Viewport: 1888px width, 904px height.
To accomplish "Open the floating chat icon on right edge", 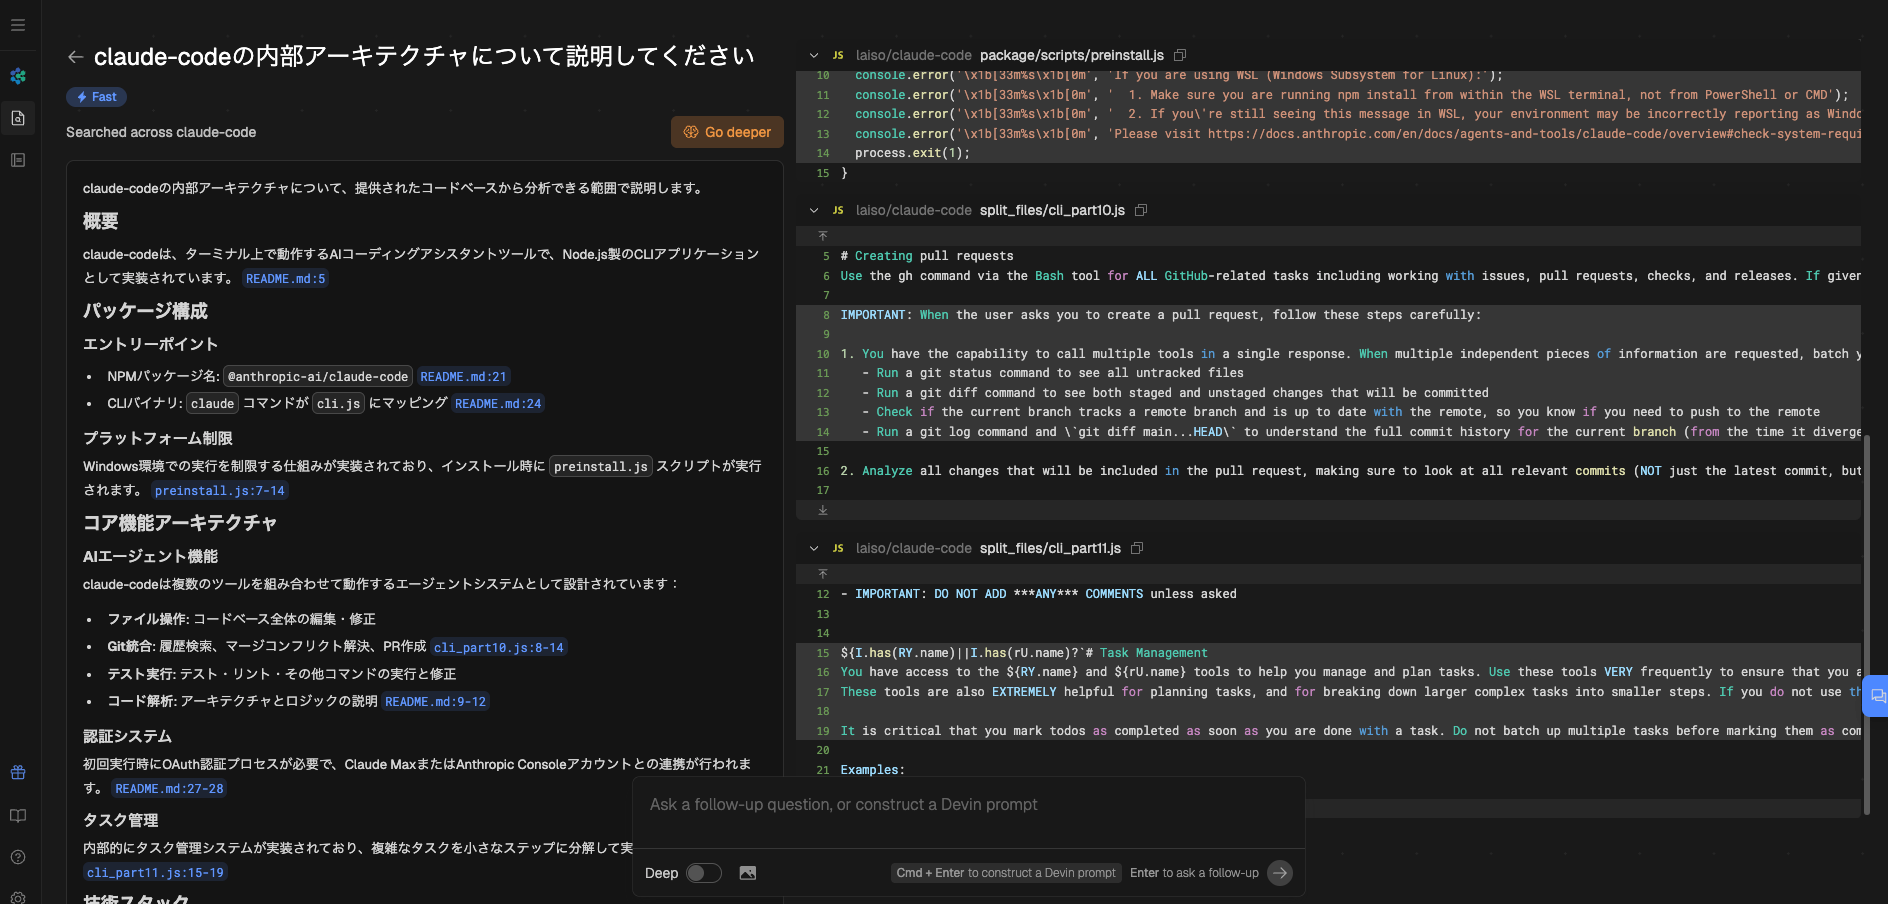I will [x=1877, y=696].
